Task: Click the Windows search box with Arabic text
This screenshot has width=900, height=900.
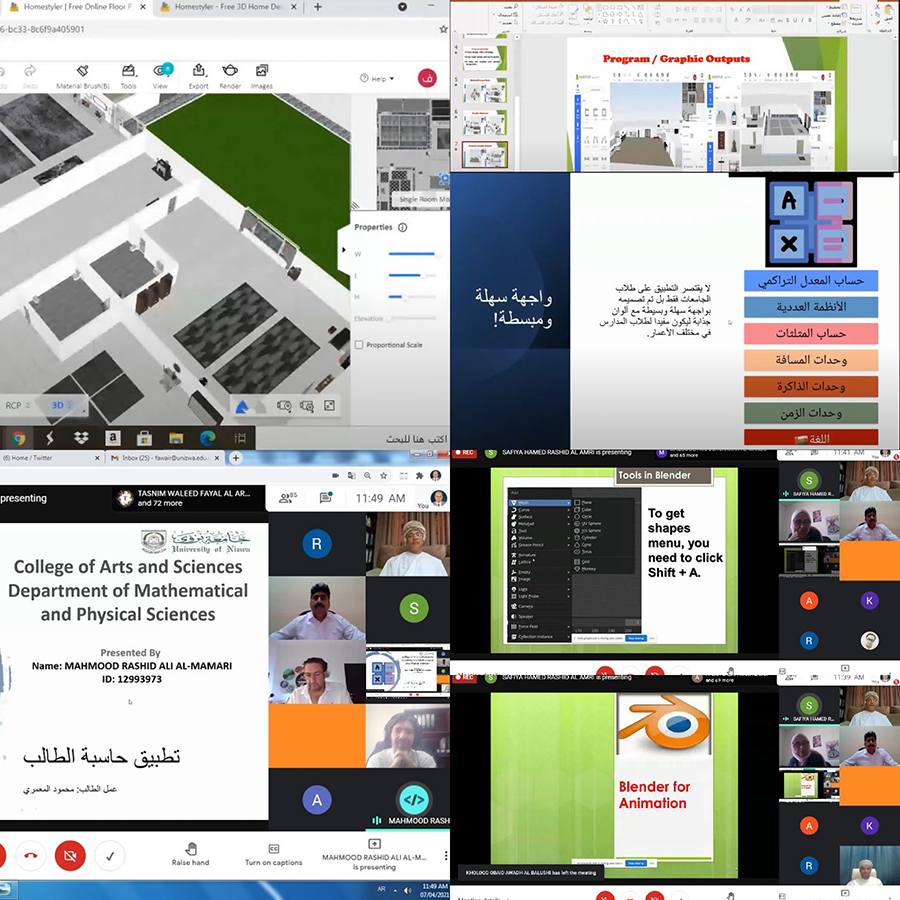Action: 351,439
